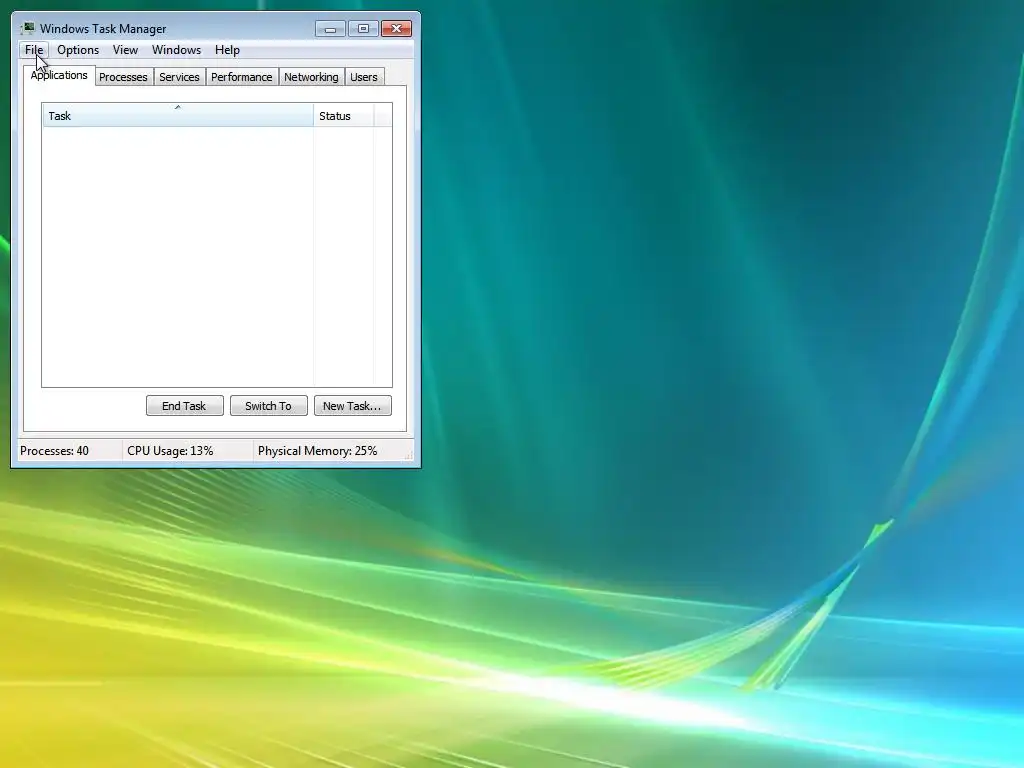Click the 'Physical Memory: 25%' status text
Viewport: 1024px width, 768px height.
click(x=317, y=451)
